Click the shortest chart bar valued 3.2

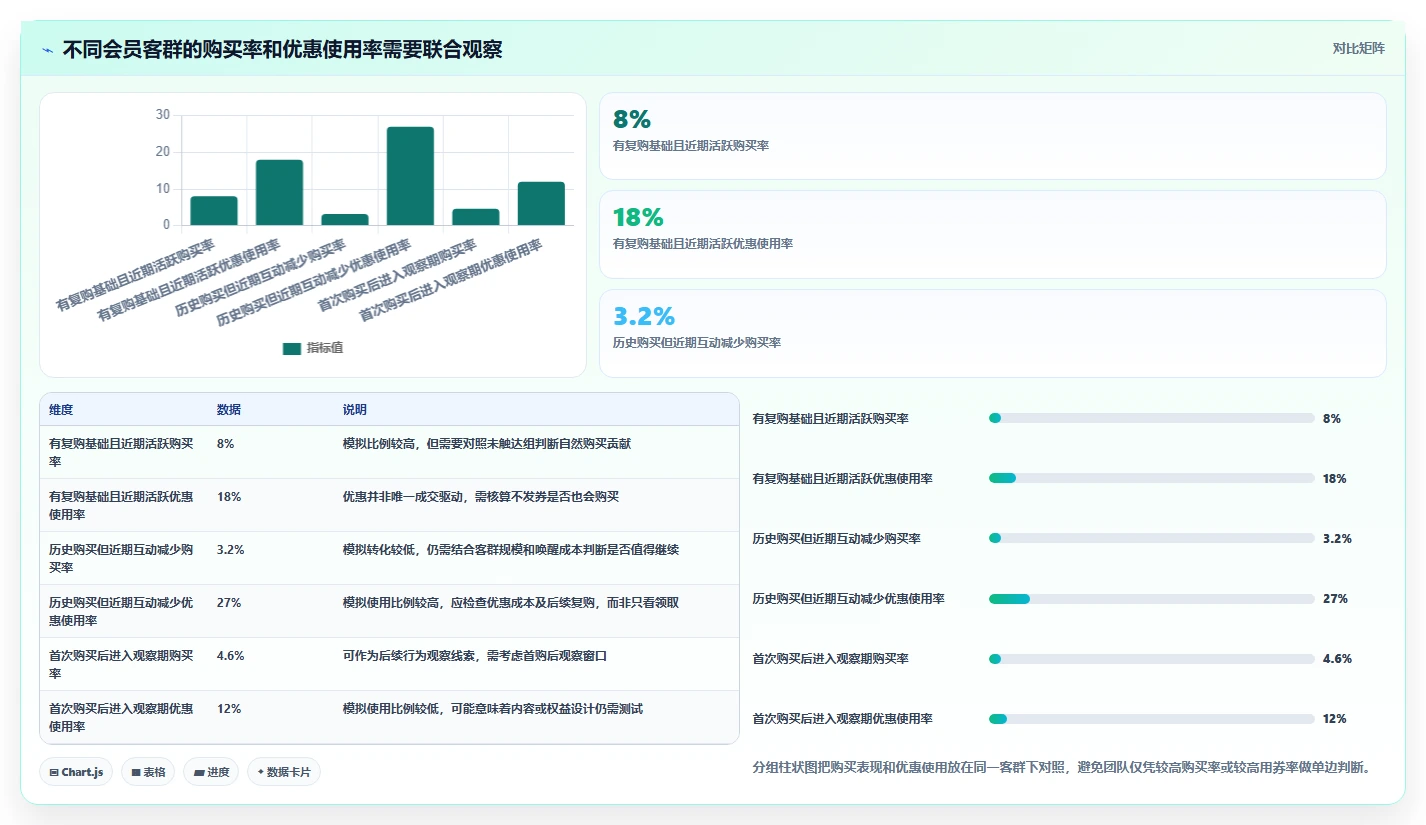[345, 219]
